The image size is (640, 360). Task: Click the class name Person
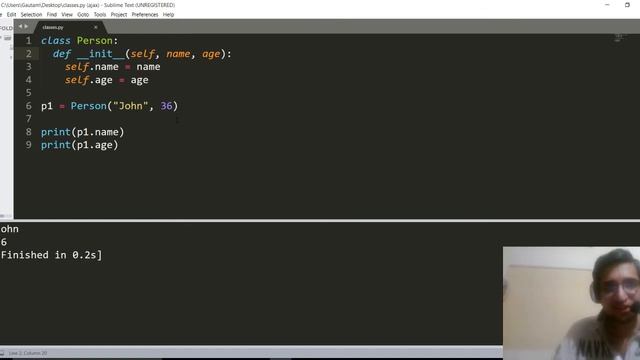(x=94, y=41)
